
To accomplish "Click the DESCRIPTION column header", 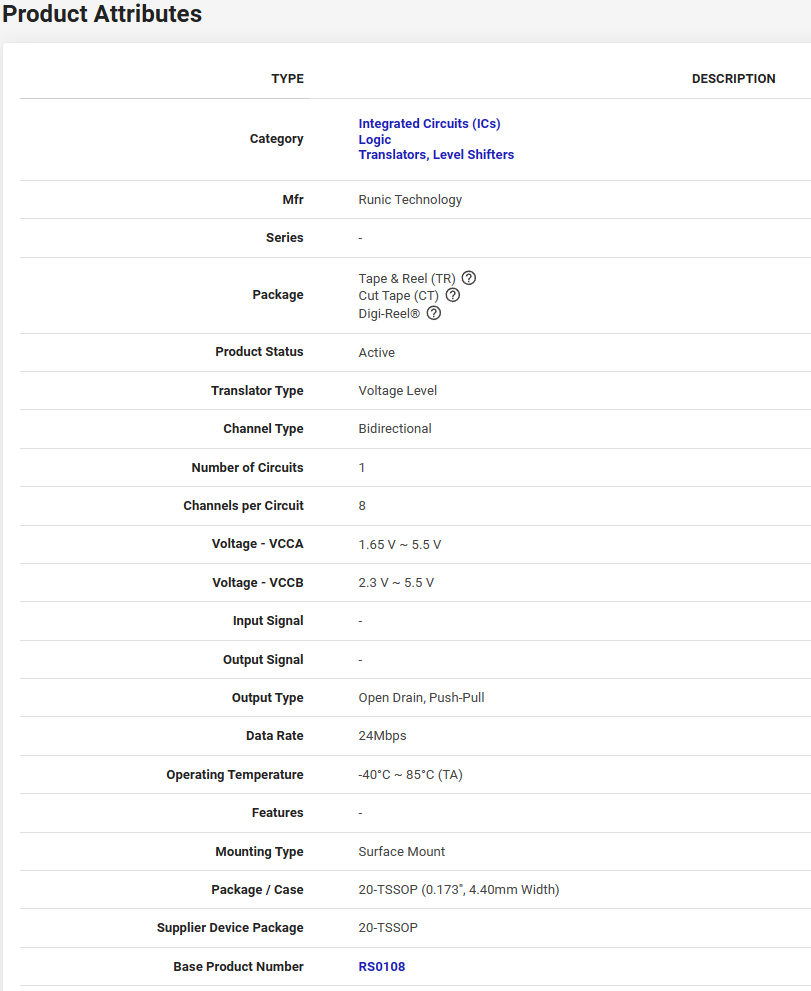I will [733, 79].
